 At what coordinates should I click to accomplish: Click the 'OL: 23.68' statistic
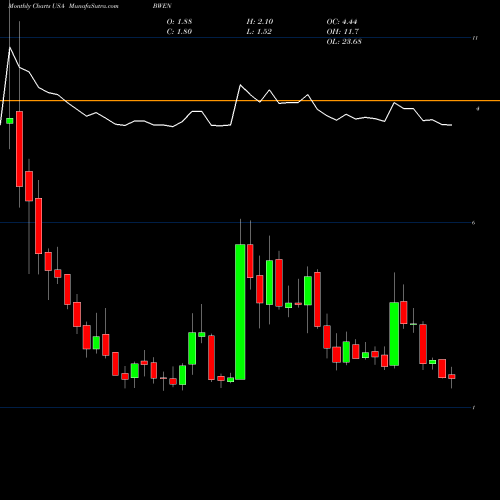pyautogui.click(x=344, y=42)
